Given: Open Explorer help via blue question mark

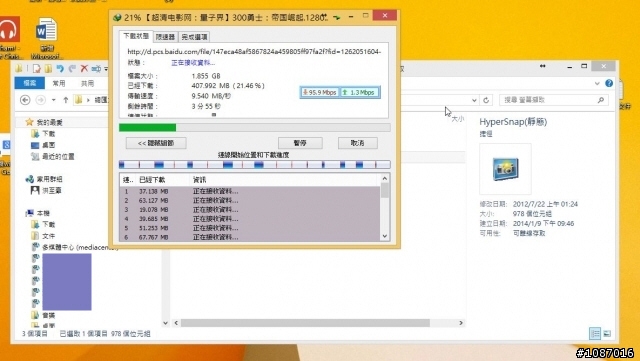Looking at the screenshot, I should tap(609, 83).
